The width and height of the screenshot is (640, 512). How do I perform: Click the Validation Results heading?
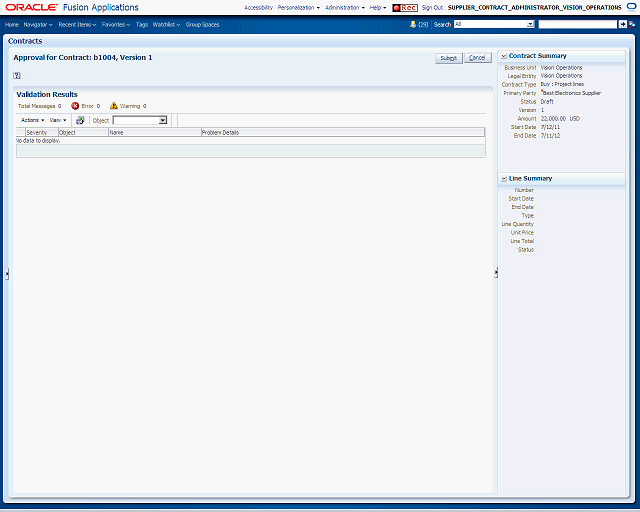[47, 94]
